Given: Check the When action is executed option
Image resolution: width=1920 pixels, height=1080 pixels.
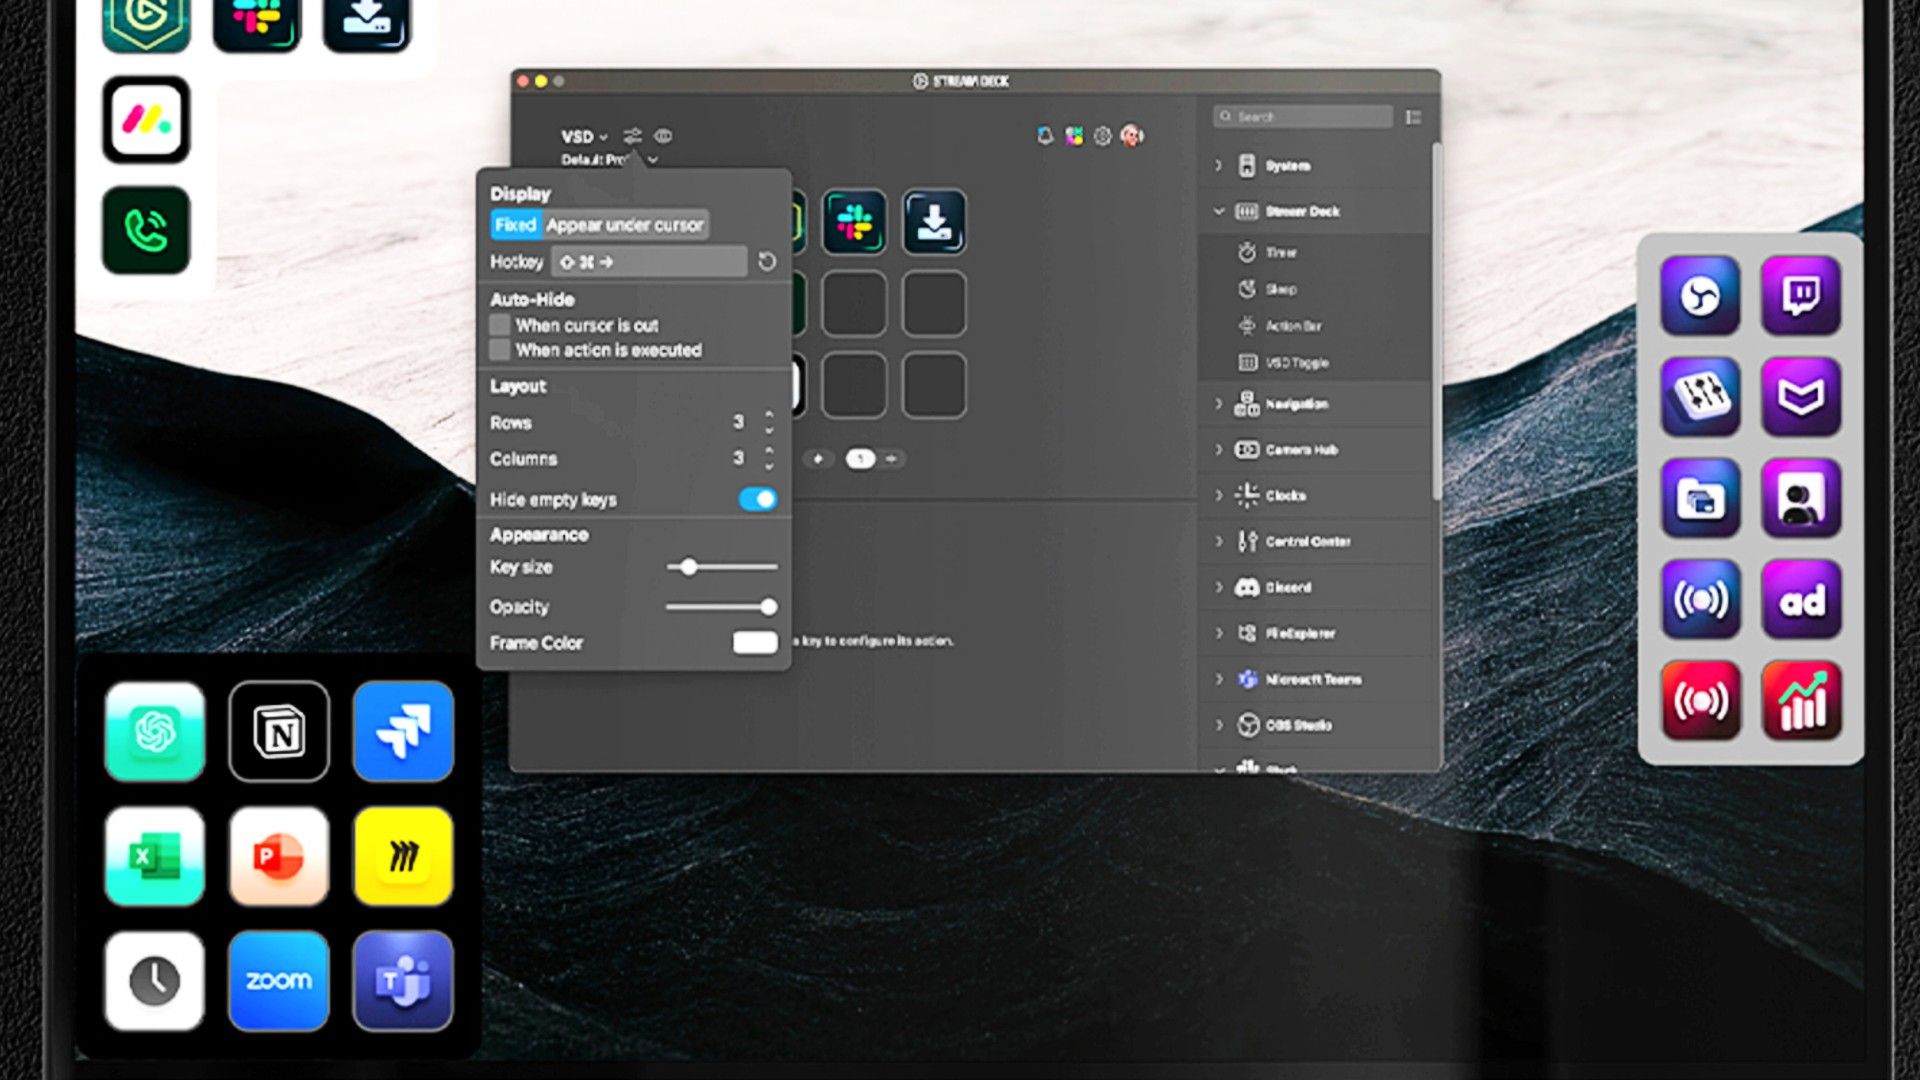Looking at the screenshot, I should tap(501, 349).
